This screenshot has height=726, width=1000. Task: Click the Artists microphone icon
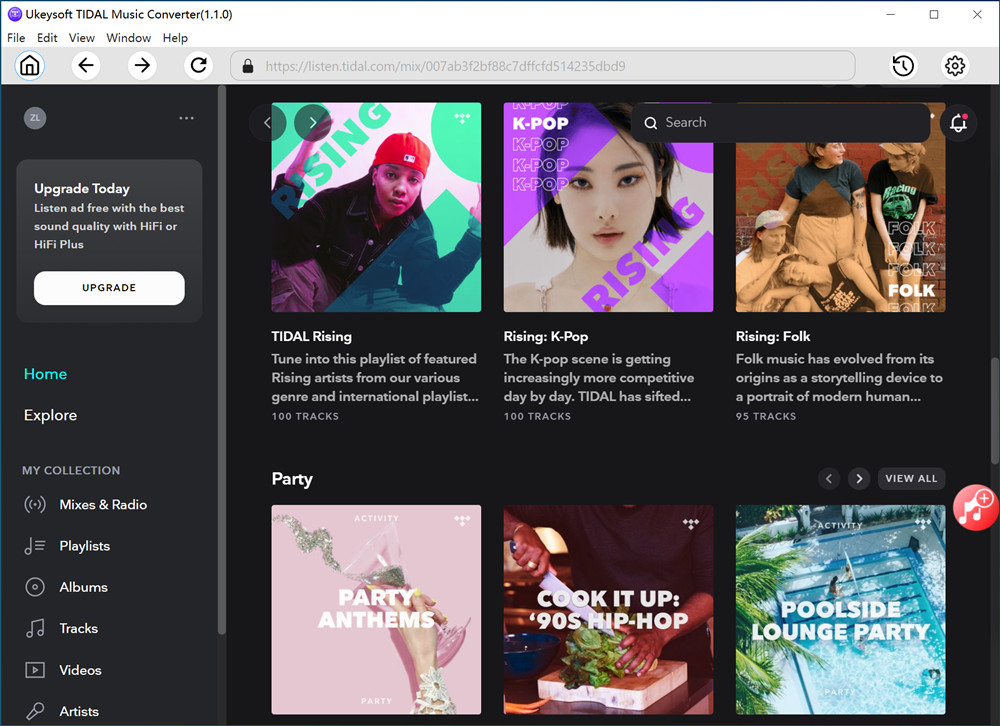(35, 711)
